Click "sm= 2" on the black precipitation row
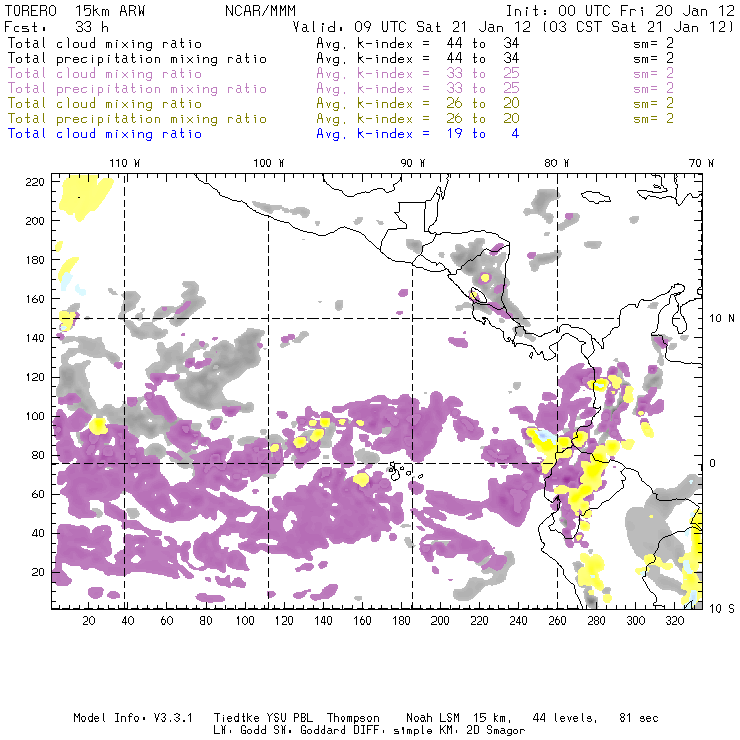 653,59
